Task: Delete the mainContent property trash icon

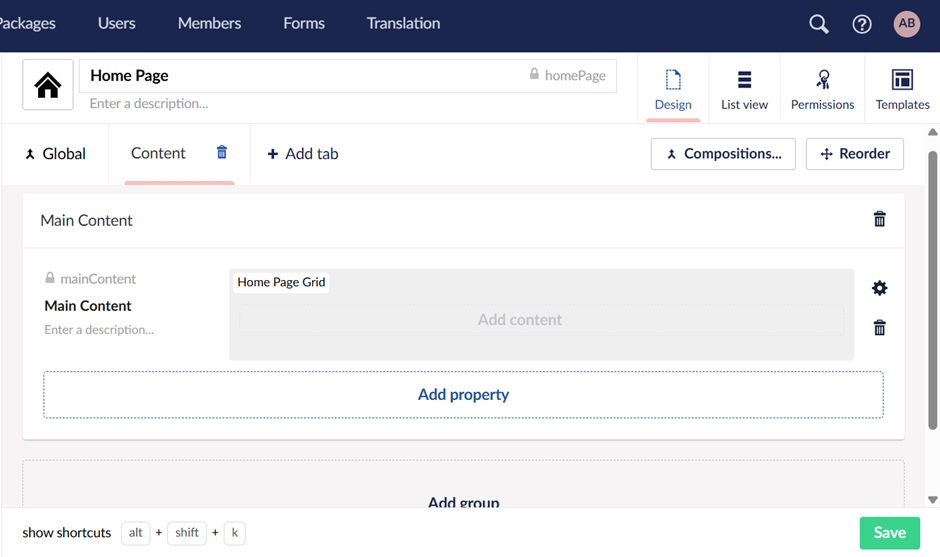Action: tap(879, 328)
